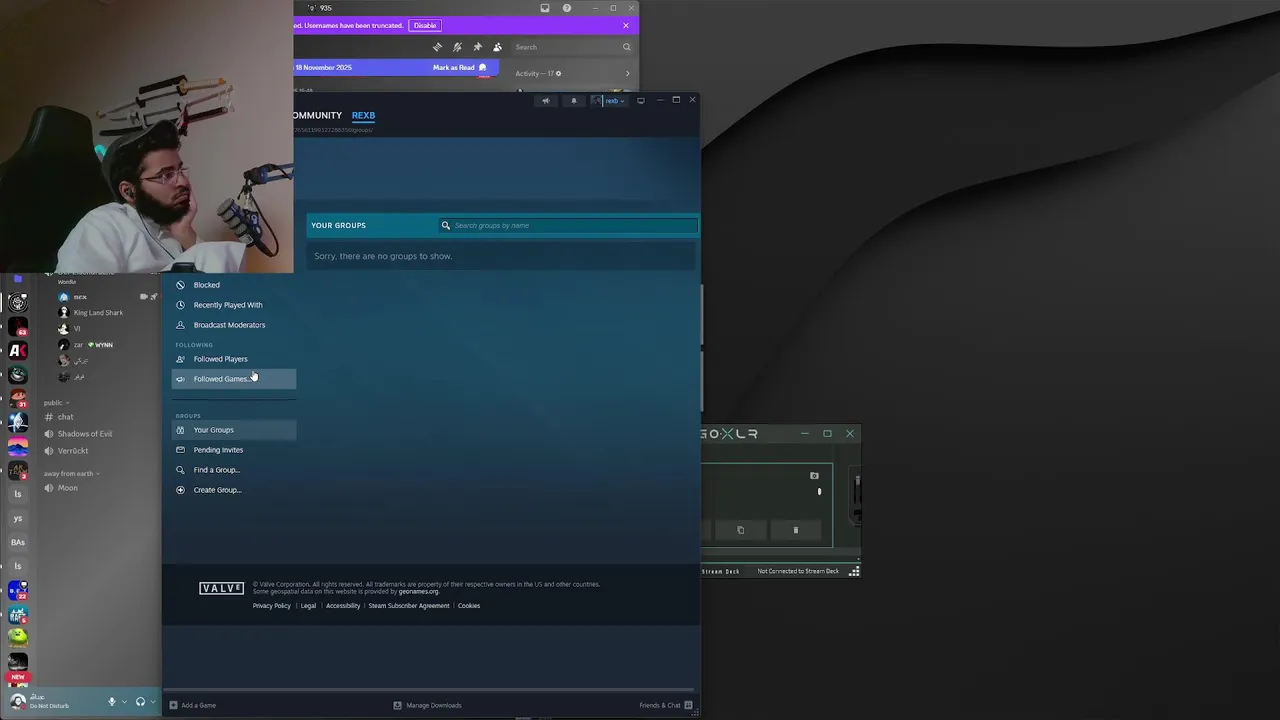The image size is (1280, 720).
Task: Open Steam announcements megaphone icon
Action: pyautogui.click(x=545, y=100)
